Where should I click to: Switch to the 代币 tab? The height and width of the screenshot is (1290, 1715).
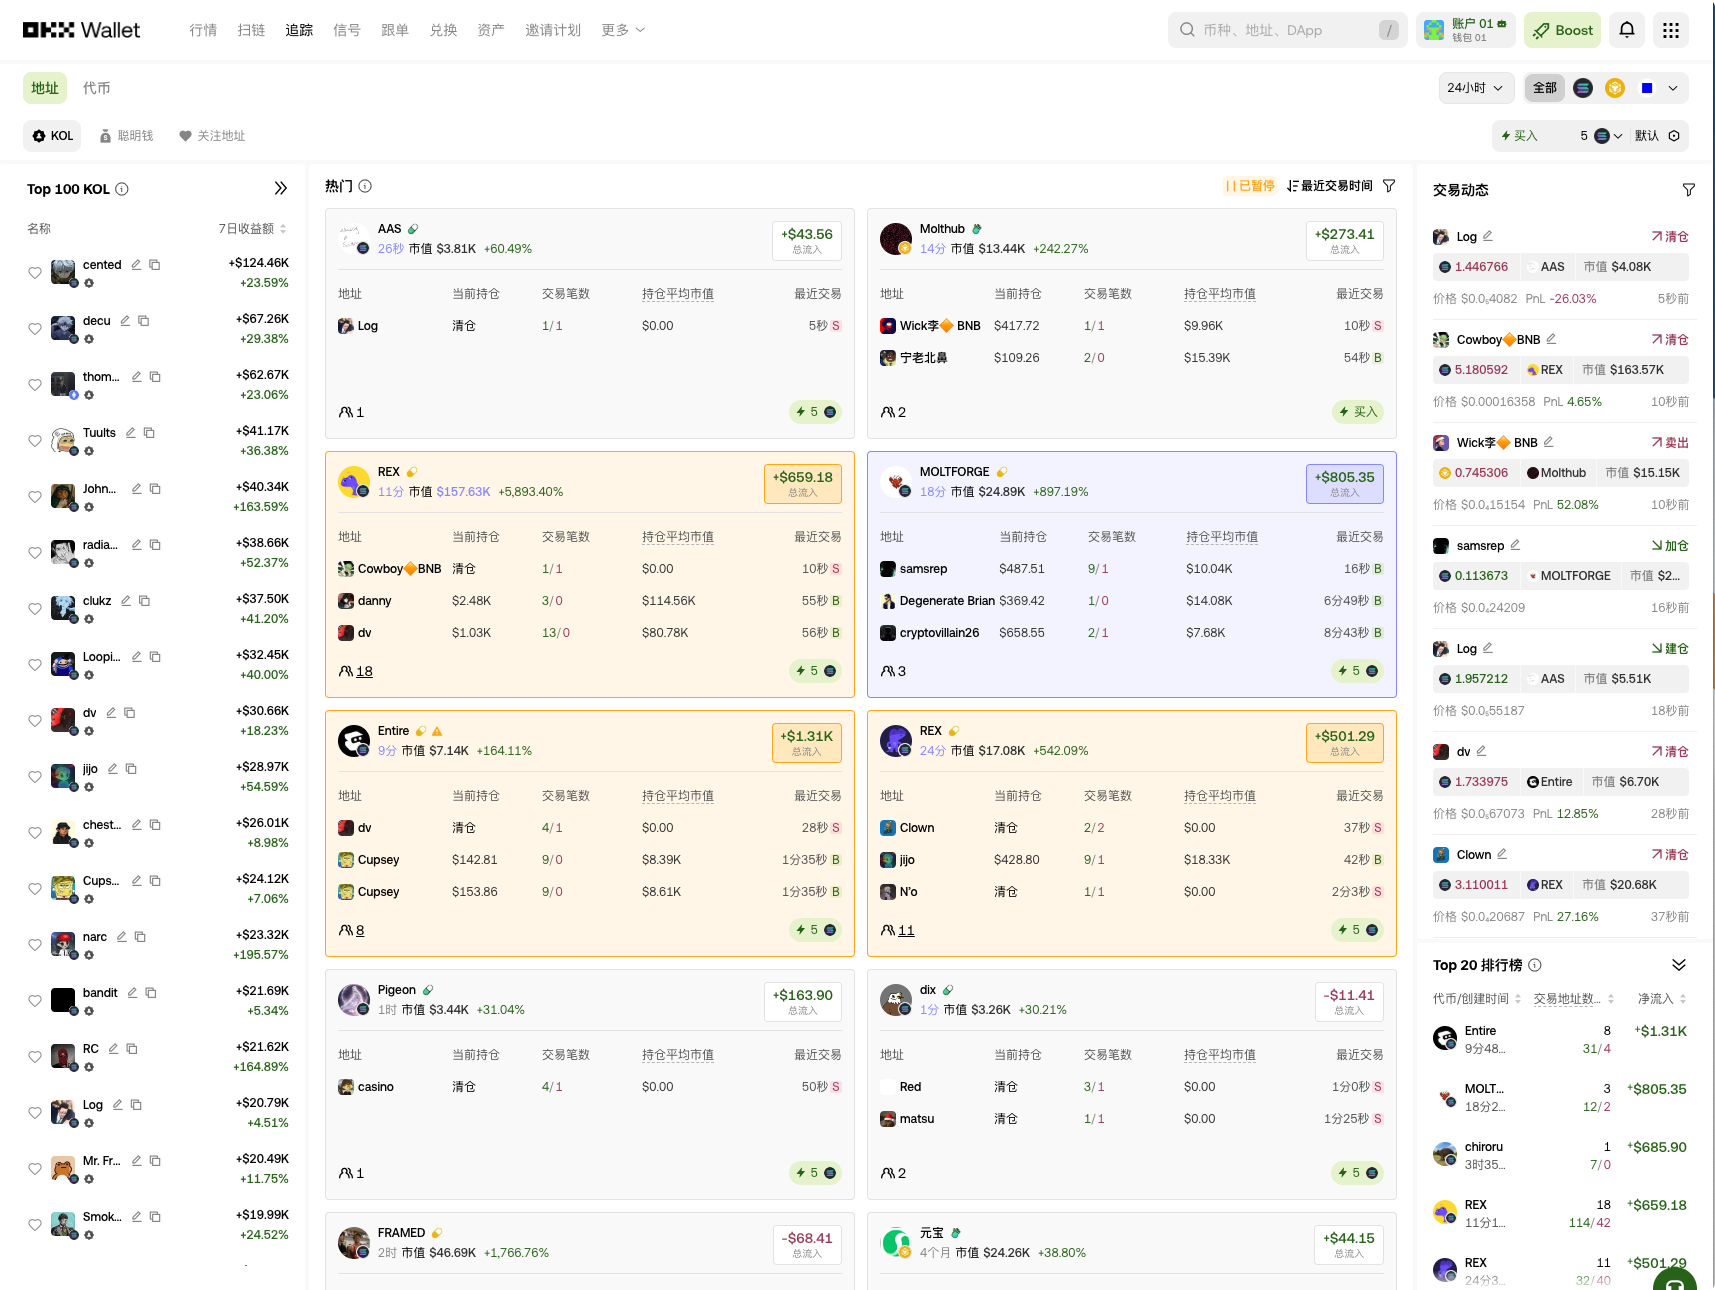pos(97,88)
